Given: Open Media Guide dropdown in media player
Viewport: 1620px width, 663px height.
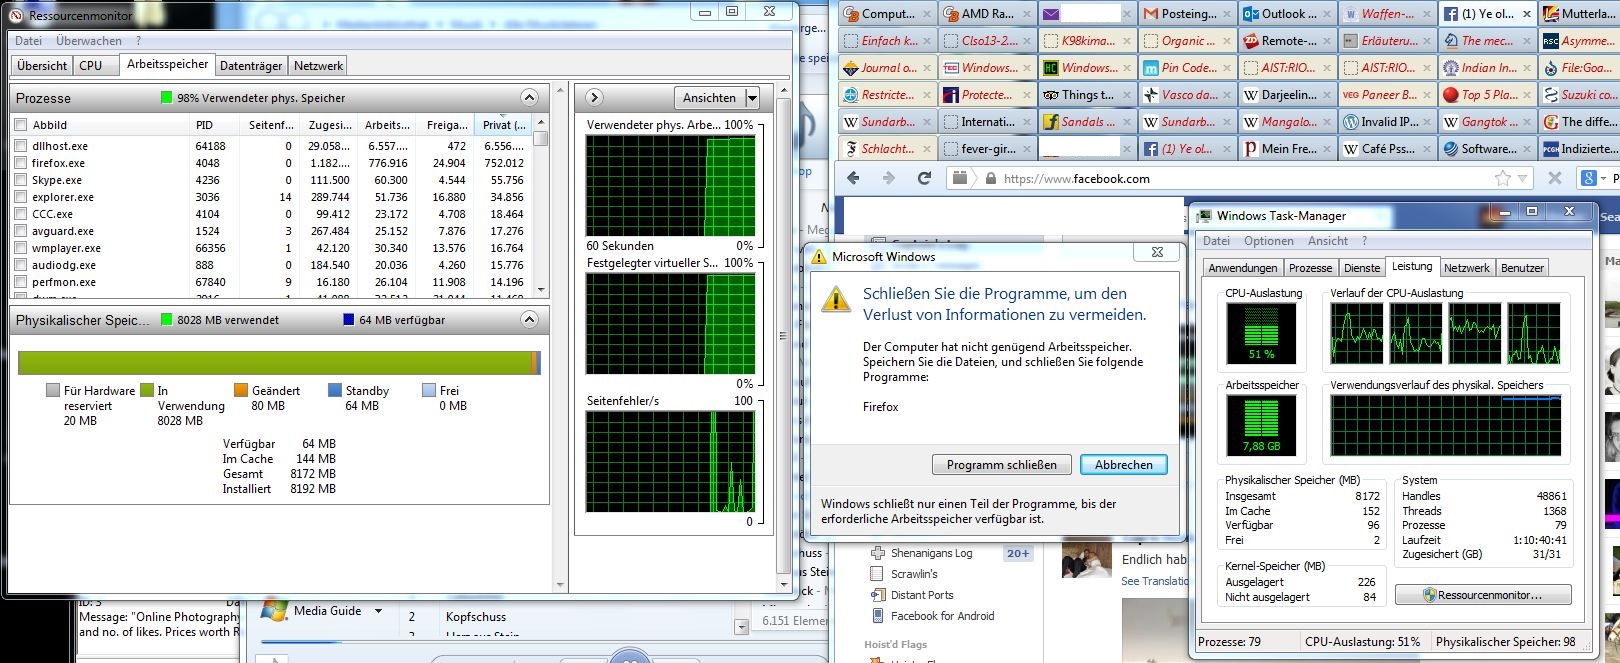Looking at the screenshot, I should (378, 611).
